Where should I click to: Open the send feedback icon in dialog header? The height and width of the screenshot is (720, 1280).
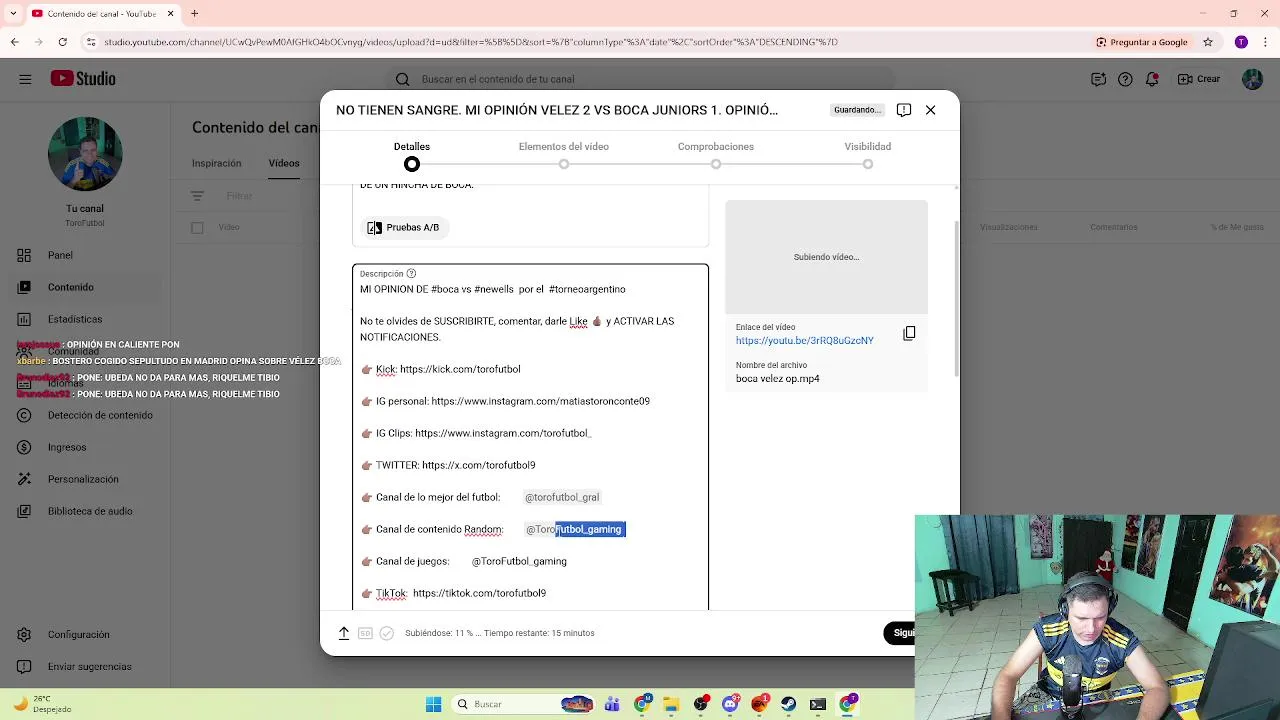pyautogui.click(x=904, y=110)
